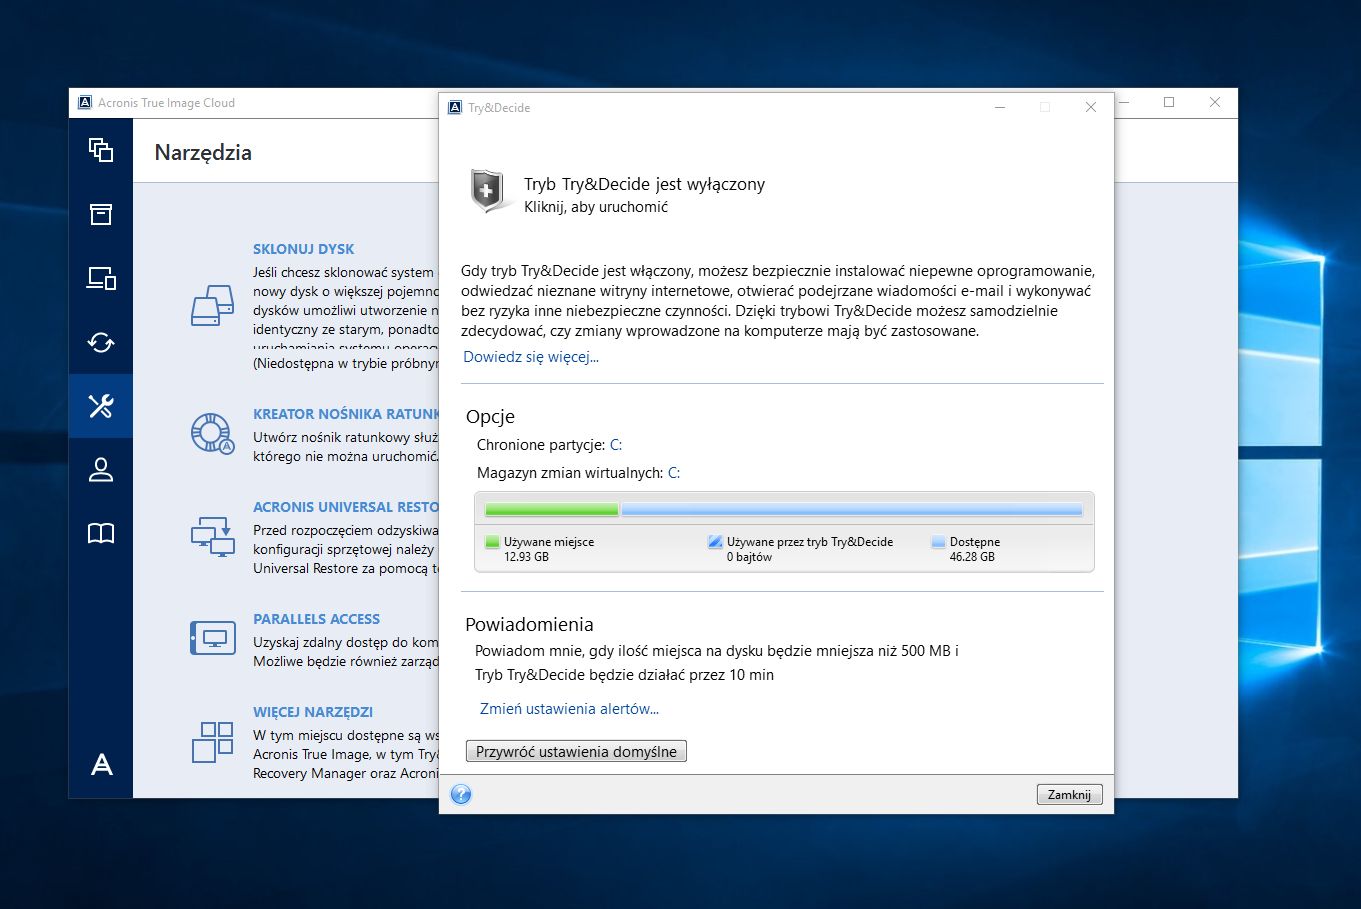This screenshot has height=909, width=1361.
Task: Click the 'Tryb Try&Decide będzie działać przez 10 min' line
Action: (624, 675)
